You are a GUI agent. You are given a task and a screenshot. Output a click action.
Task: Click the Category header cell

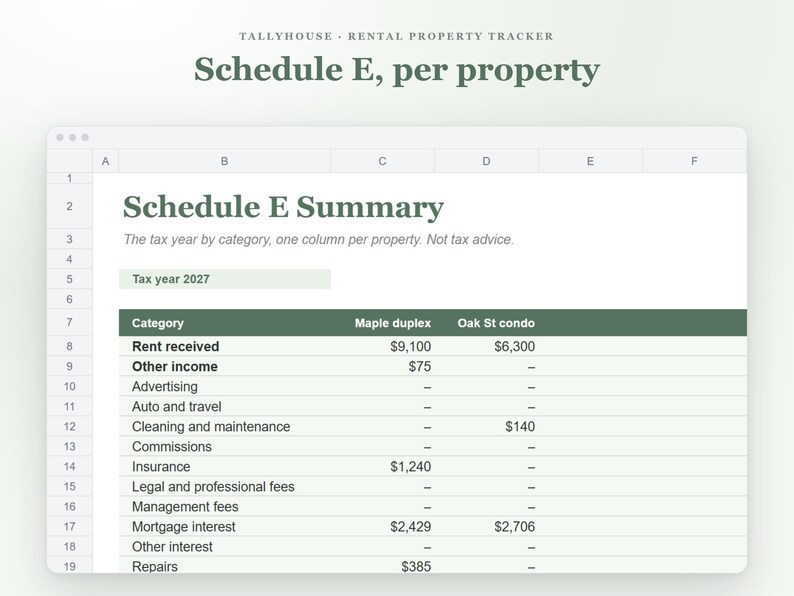225,323
